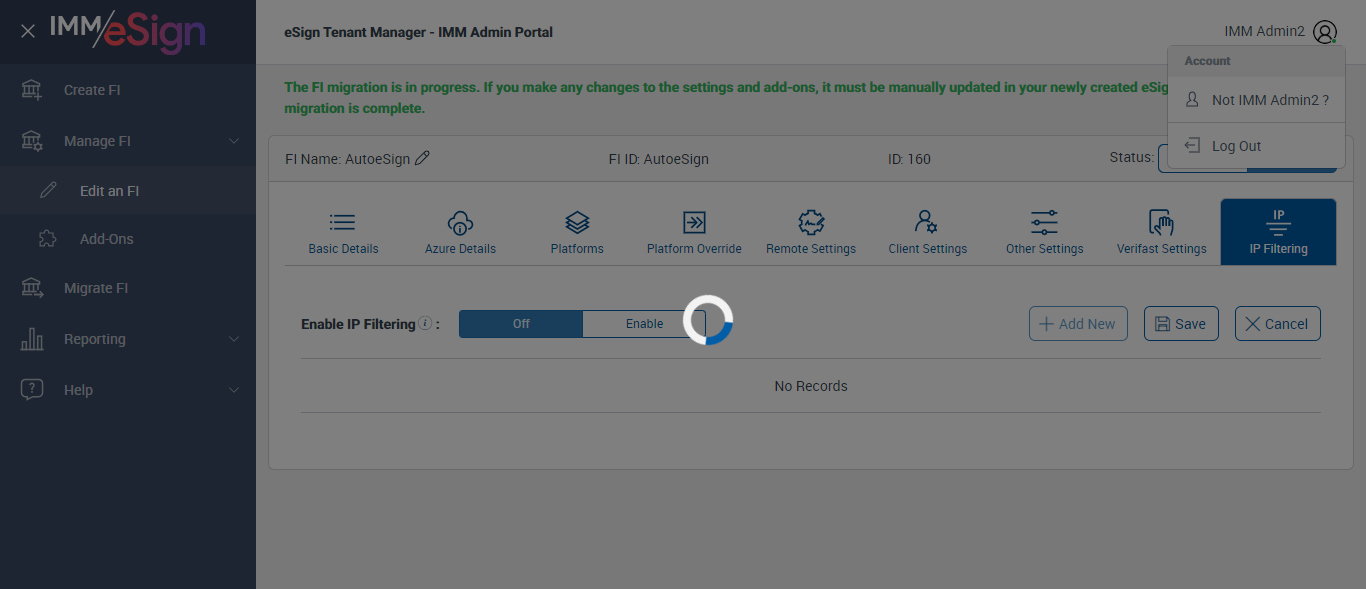The image size is (1366, 589).
Task: Click the FI migration progress notice
Action: coord(726,98)
